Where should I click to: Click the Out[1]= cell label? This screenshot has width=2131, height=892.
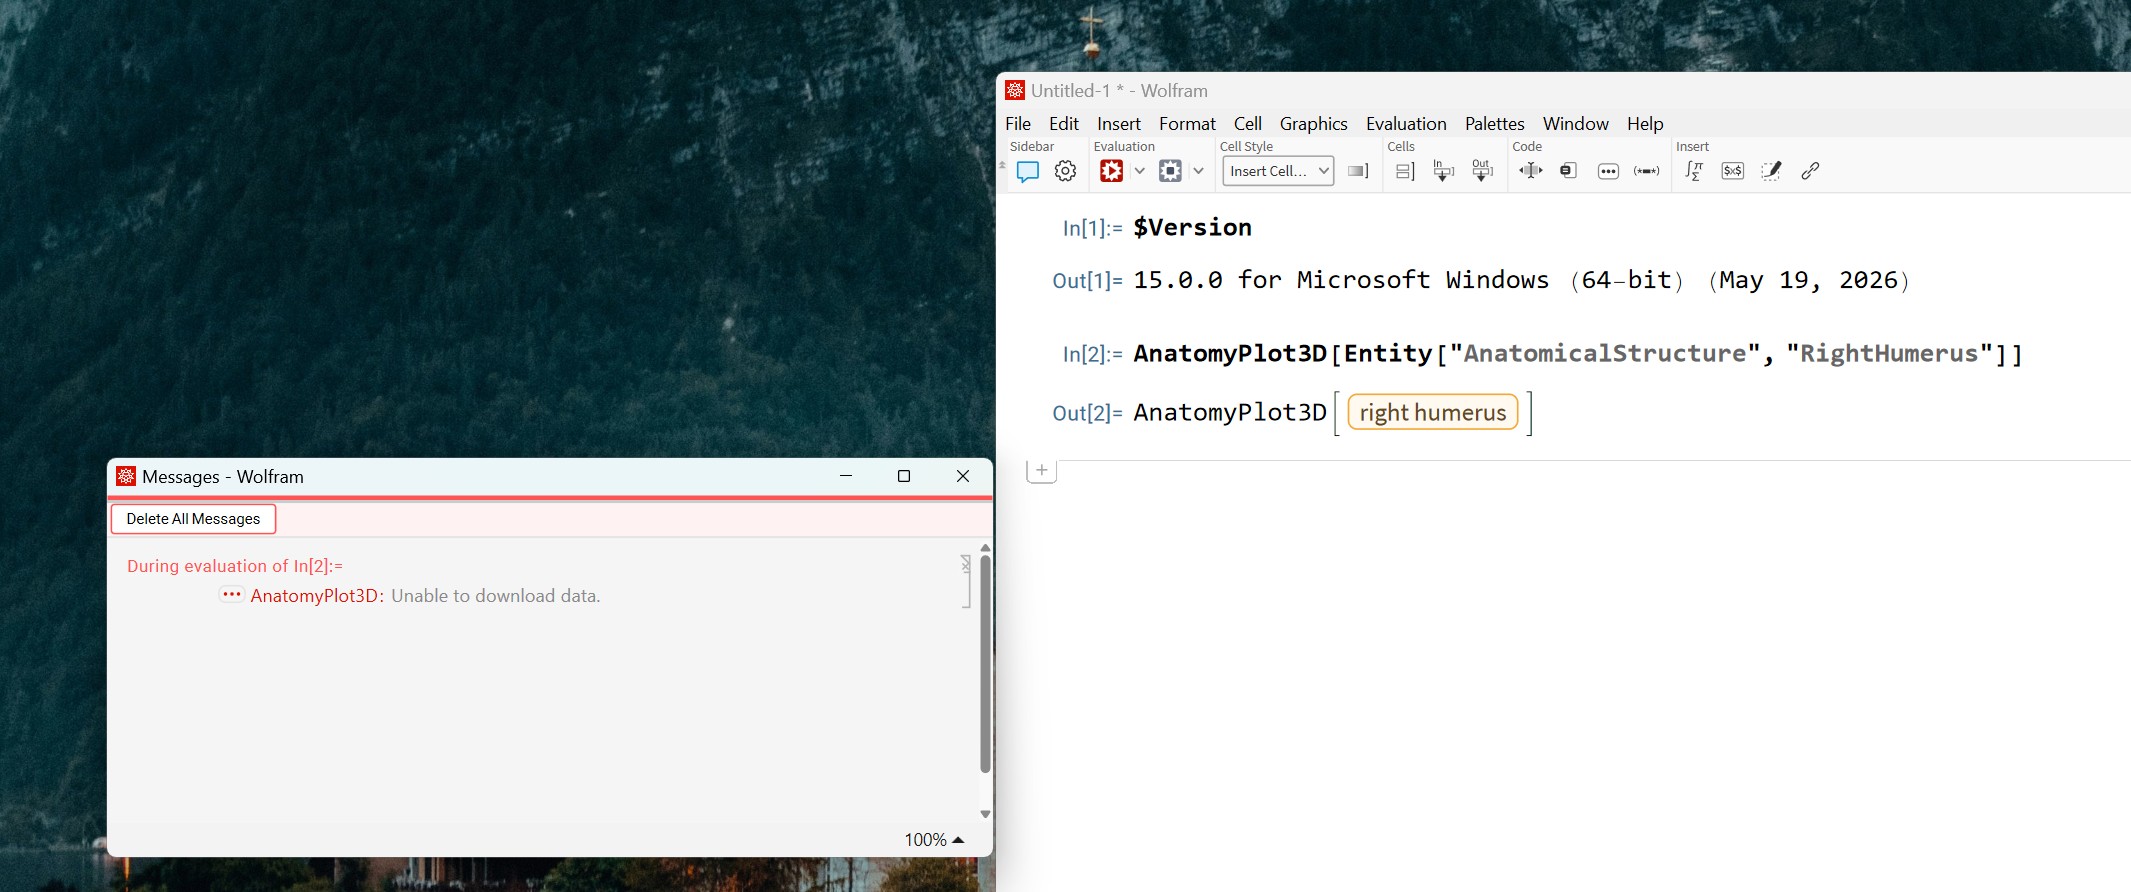tap(1087, 281)
